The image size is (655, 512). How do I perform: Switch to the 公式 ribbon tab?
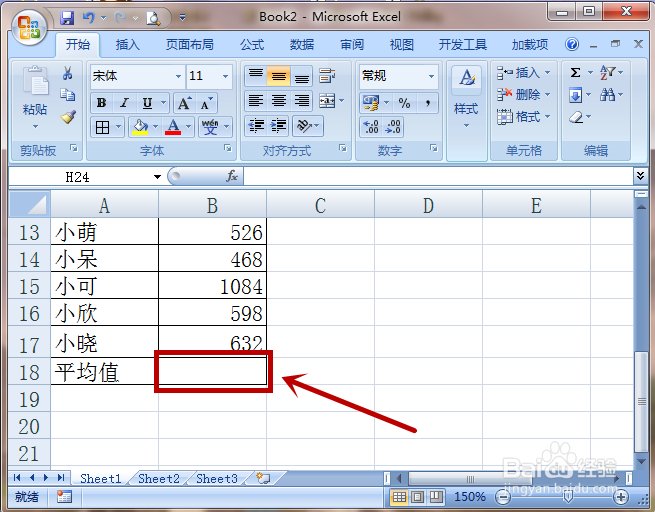point(252,44)
